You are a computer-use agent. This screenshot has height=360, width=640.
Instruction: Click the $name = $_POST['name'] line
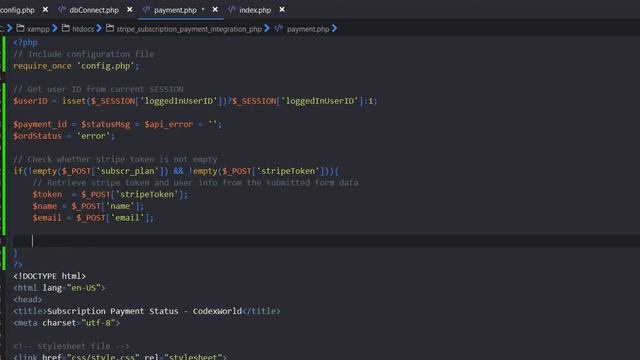coord(88,207)
